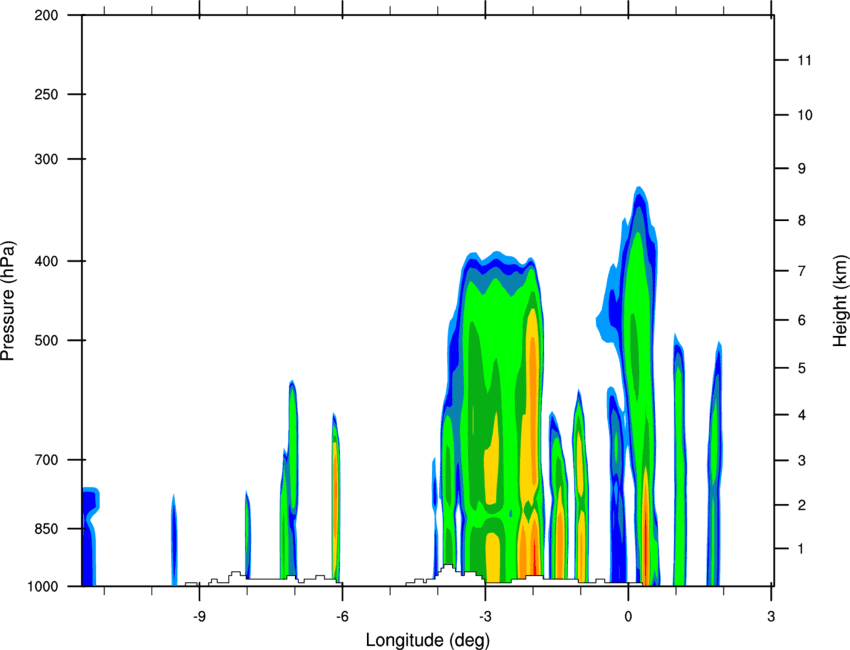Click the 'Longitude (deg)' axis title
Screen dimensions: 850x650
tap(428, 640)
